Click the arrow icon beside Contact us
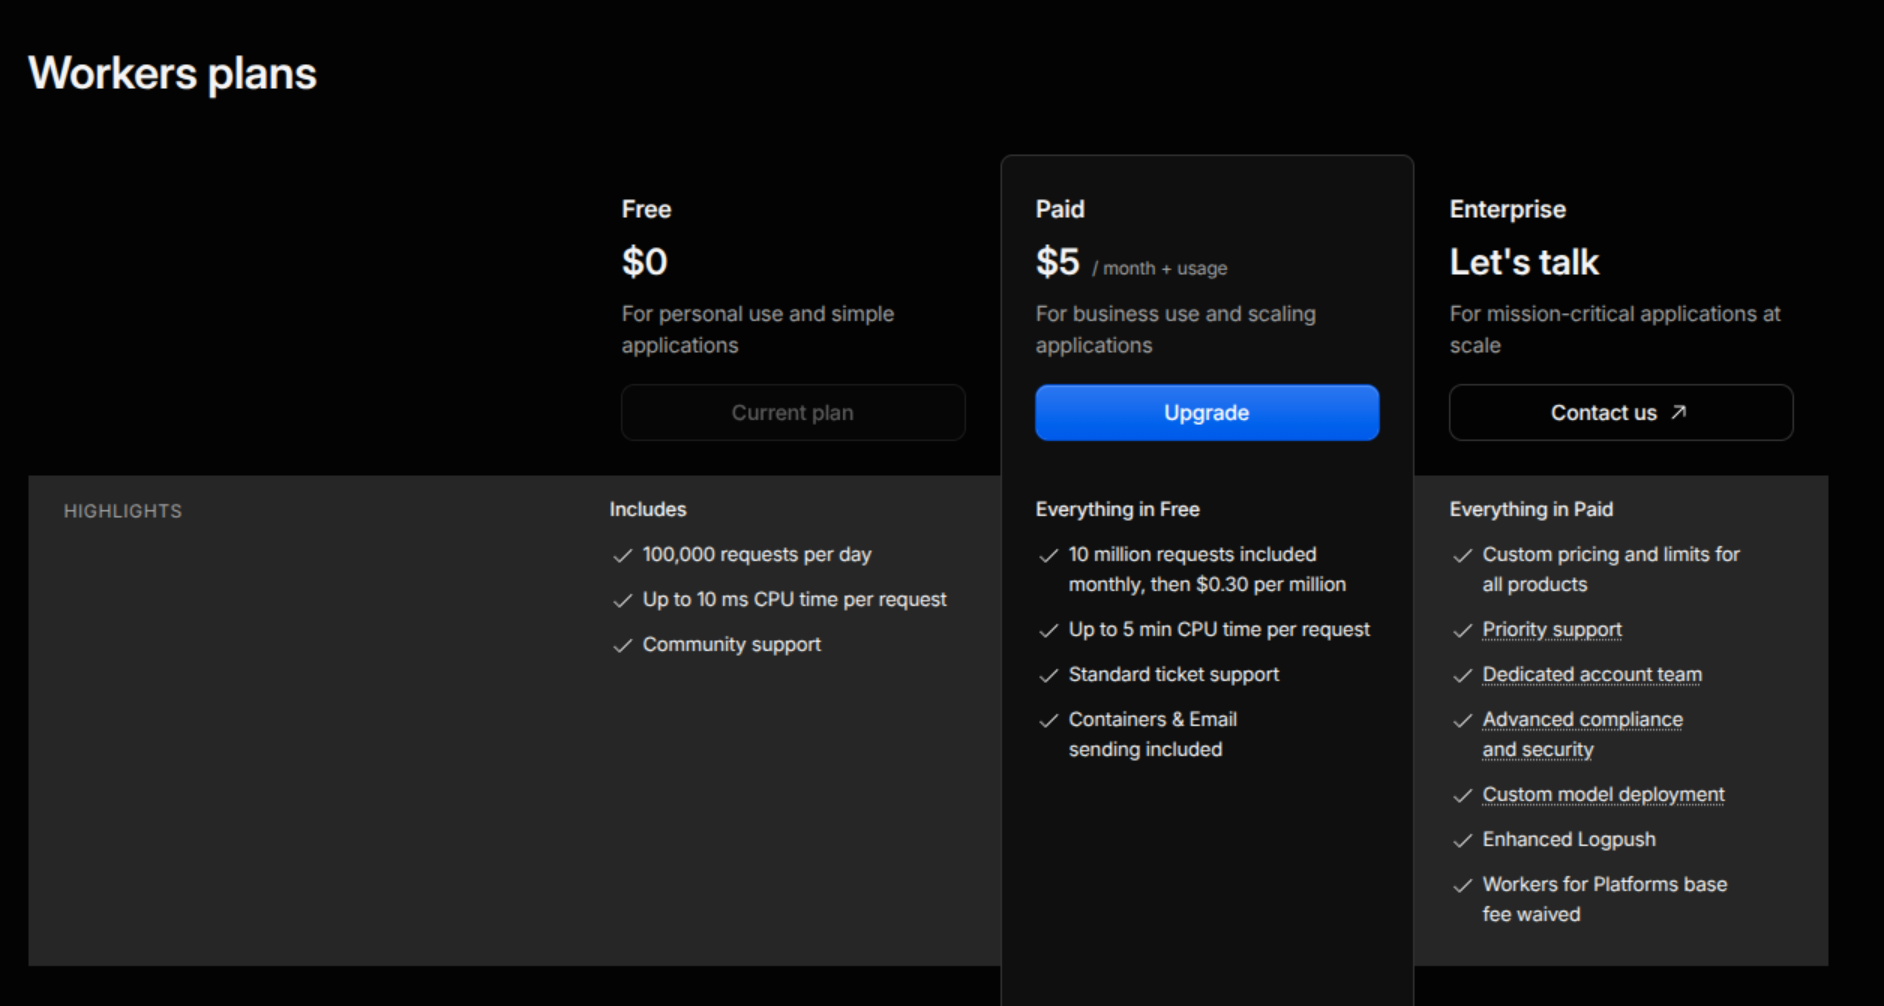 coord(1679,412)
